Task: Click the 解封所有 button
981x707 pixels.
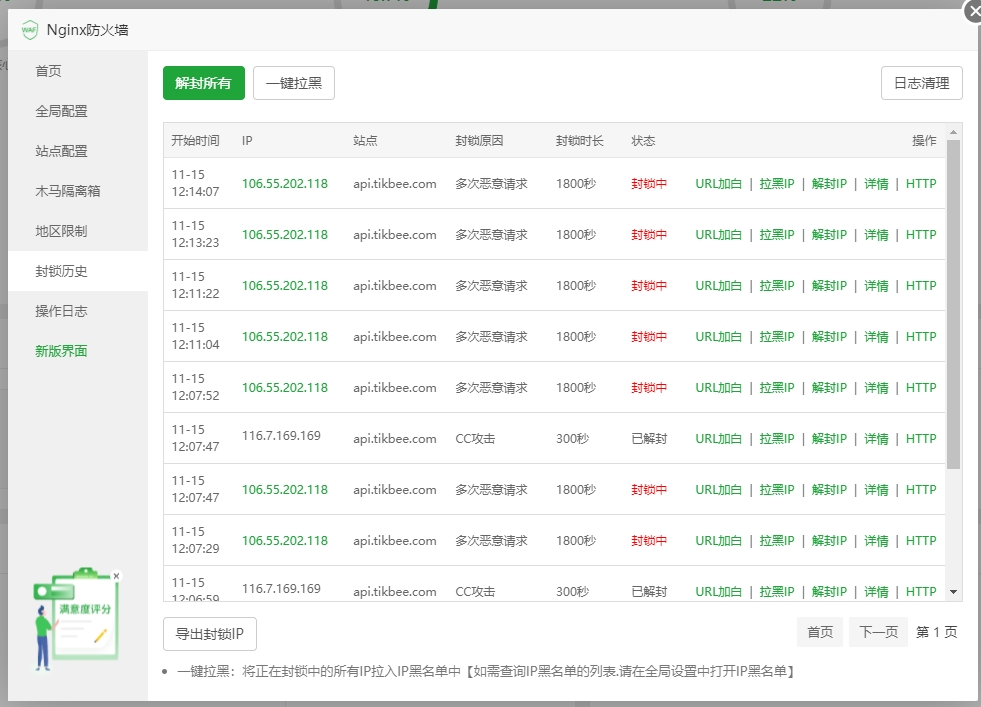Action: point(203,83)
